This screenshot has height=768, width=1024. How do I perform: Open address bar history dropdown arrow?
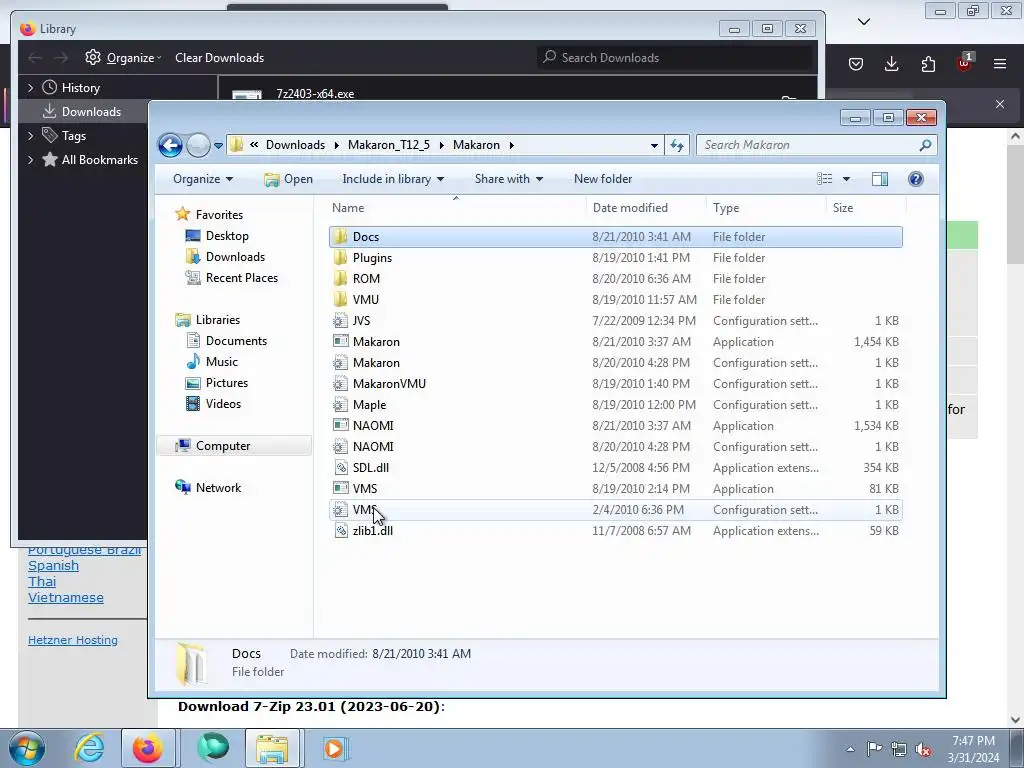pos(654,145)
